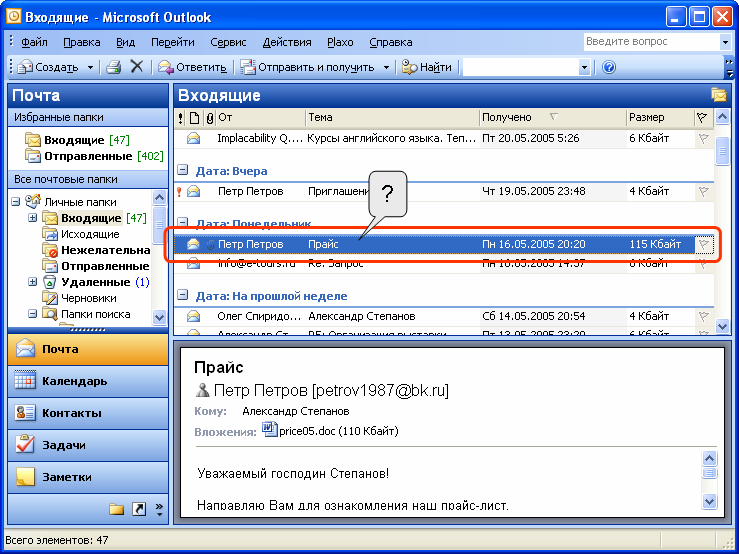Open the Сервис menu
This screenshot has height=554, width=739.
(228, 42)
